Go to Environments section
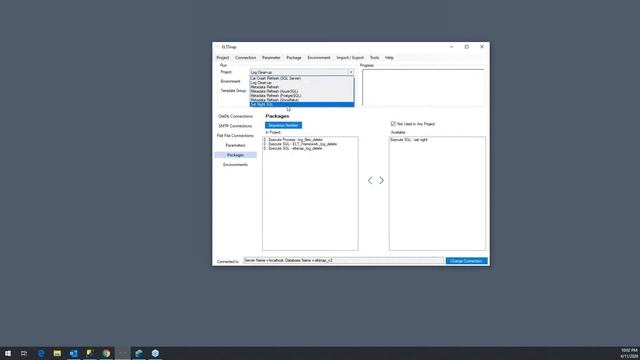640x360 pixels. point(236,164)
